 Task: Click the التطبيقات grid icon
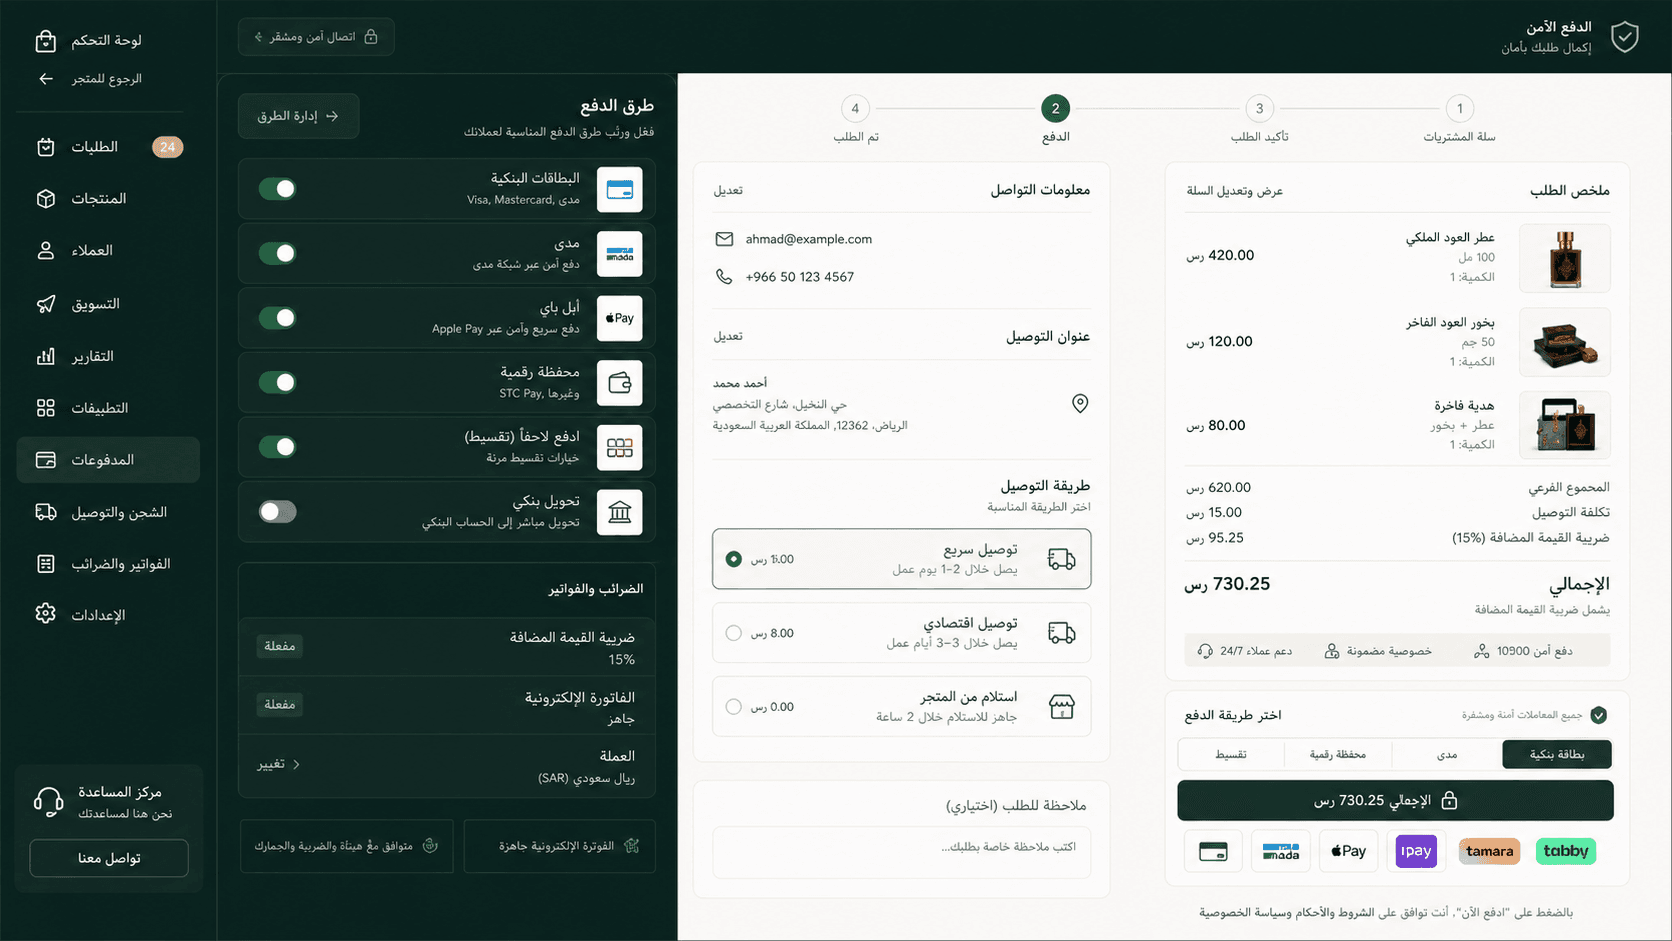click(x=45, y=408)
